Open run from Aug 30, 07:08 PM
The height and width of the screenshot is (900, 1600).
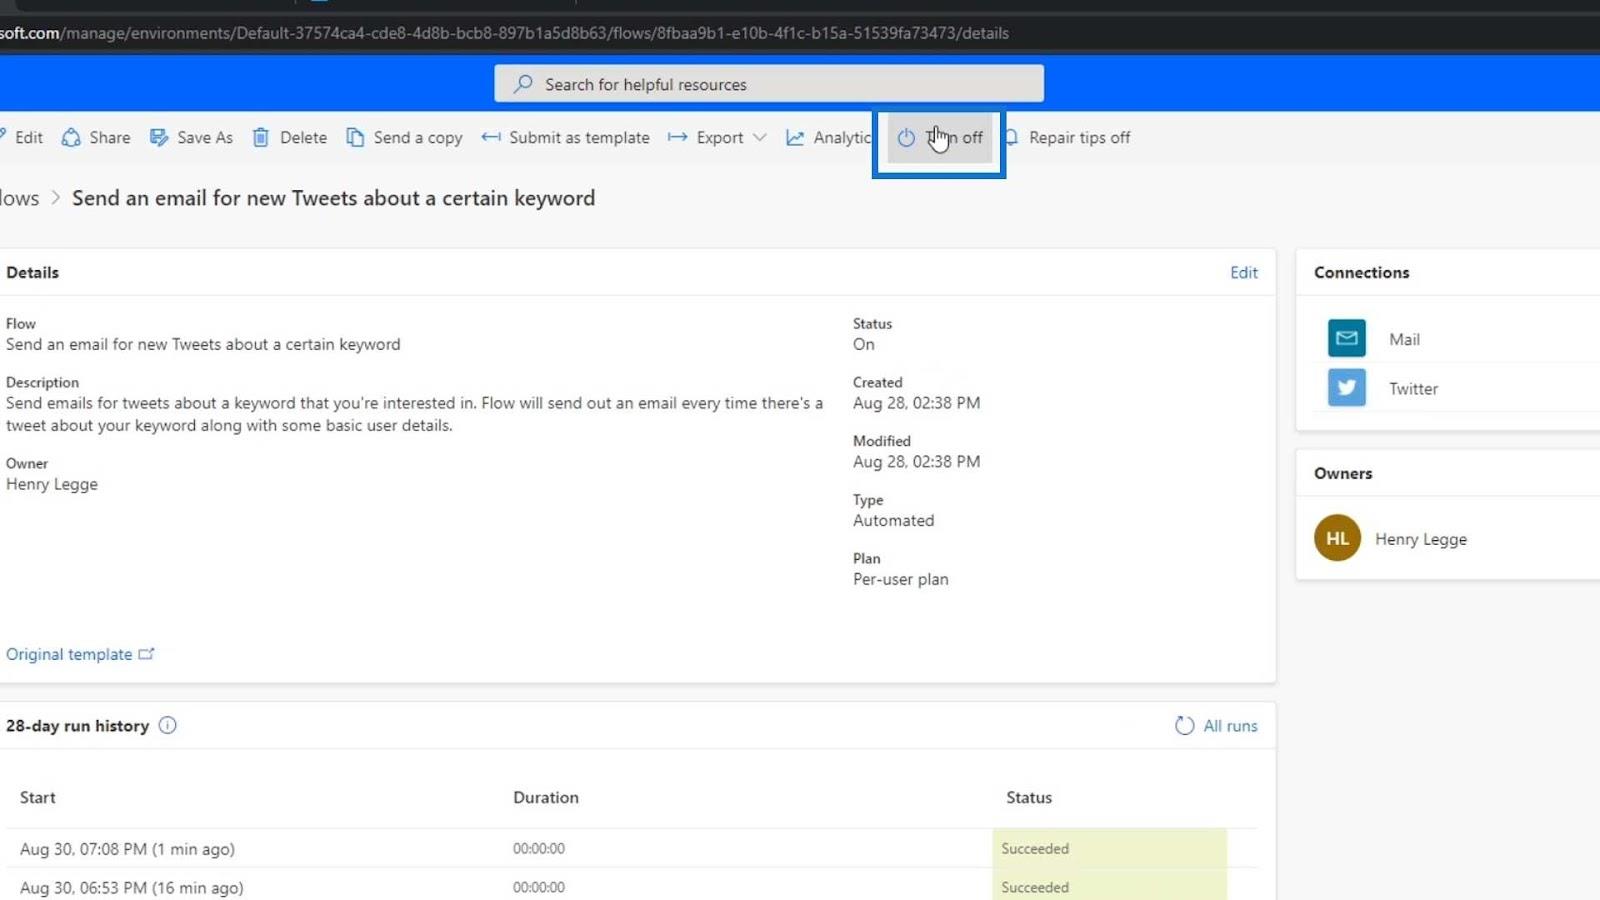127,849
